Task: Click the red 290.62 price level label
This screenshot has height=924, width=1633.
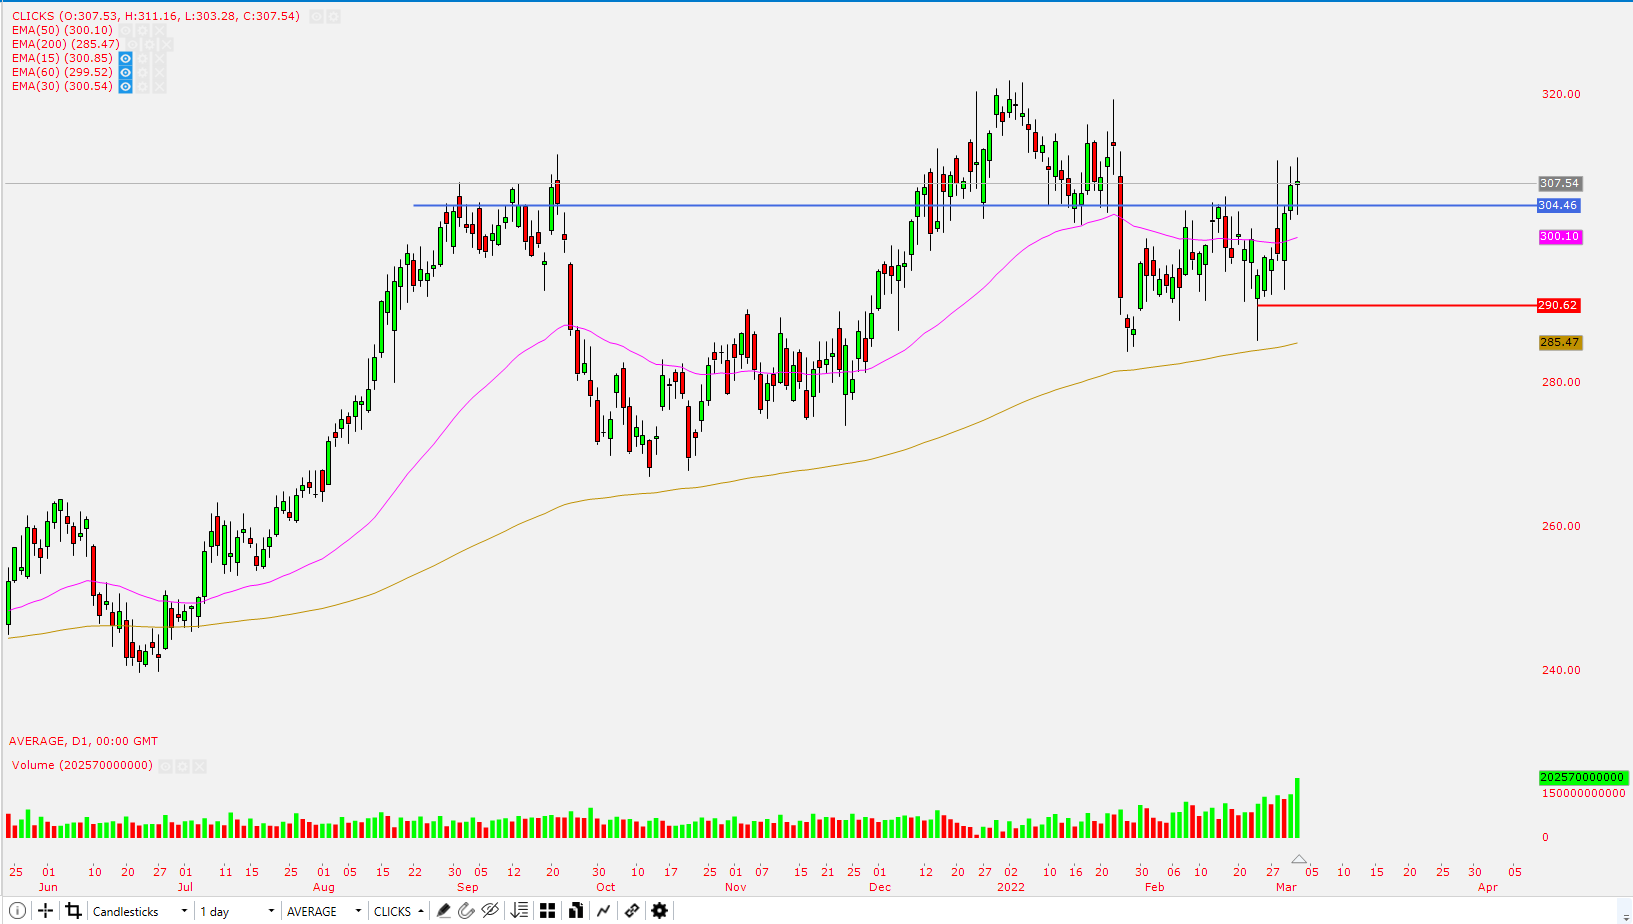Action: [x=1558, y=305]
